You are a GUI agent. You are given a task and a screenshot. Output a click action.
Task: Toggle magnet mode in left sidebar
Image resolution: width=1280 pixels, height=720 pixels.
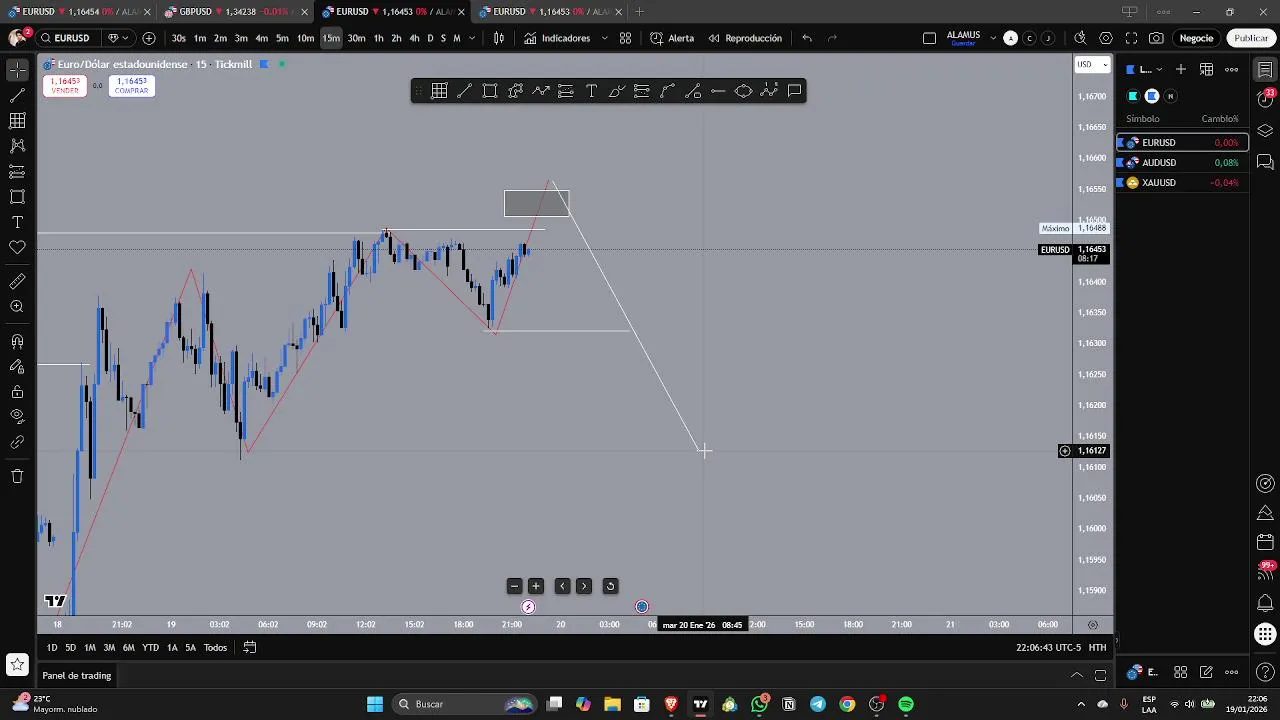(17, 342)
